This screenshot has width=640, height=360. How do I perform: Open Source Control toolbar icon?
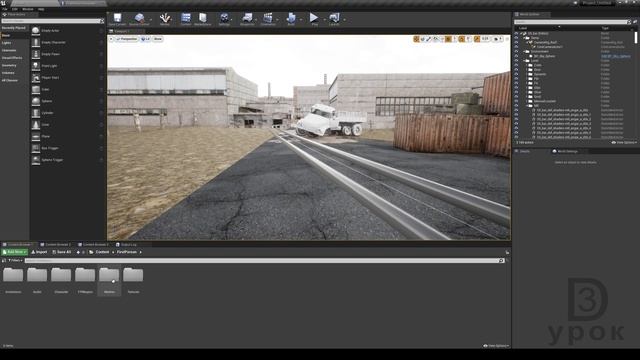coord(139,19)
